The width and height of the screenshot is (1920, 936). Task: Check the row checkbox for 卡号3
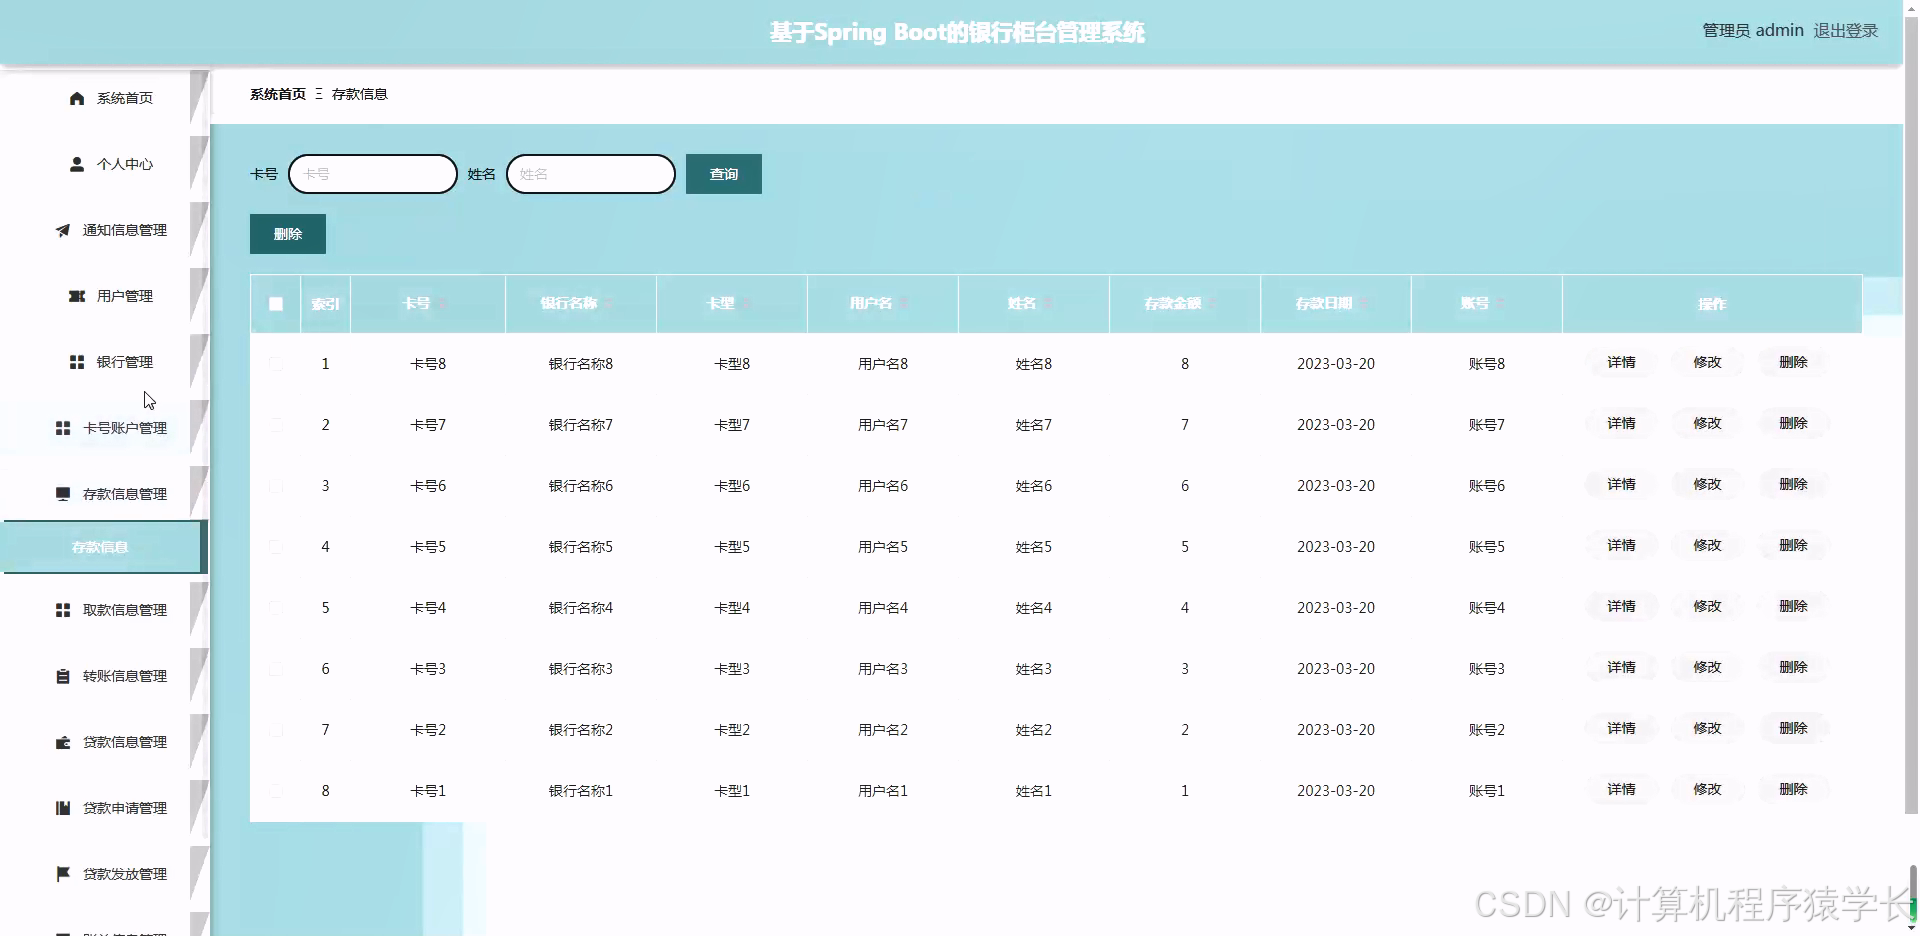tap(276, 669)
